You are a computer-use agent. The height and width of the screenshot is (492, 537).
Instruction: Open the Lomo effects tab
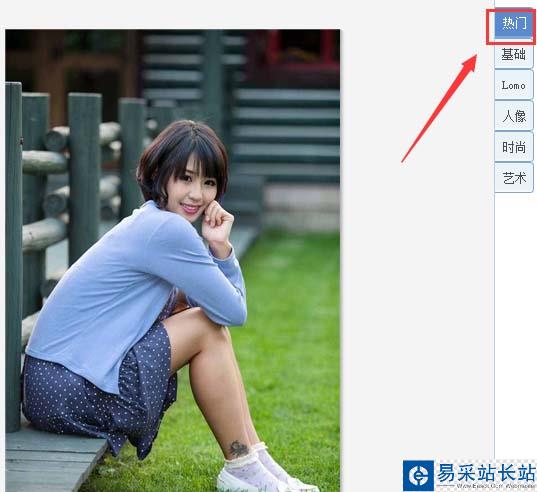[514, 85]
